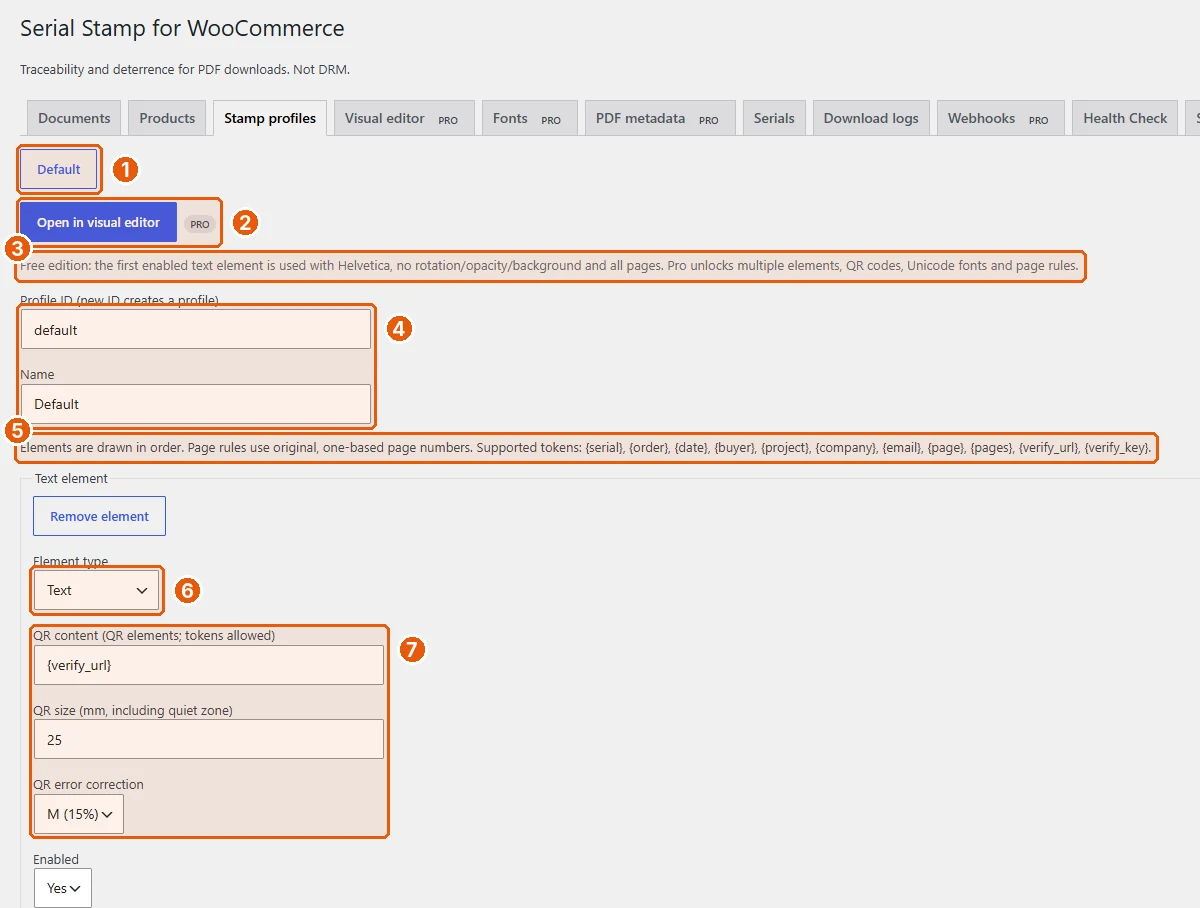Click the 'QR error correction' label
1200x908 pixels.
coord(88,784)
